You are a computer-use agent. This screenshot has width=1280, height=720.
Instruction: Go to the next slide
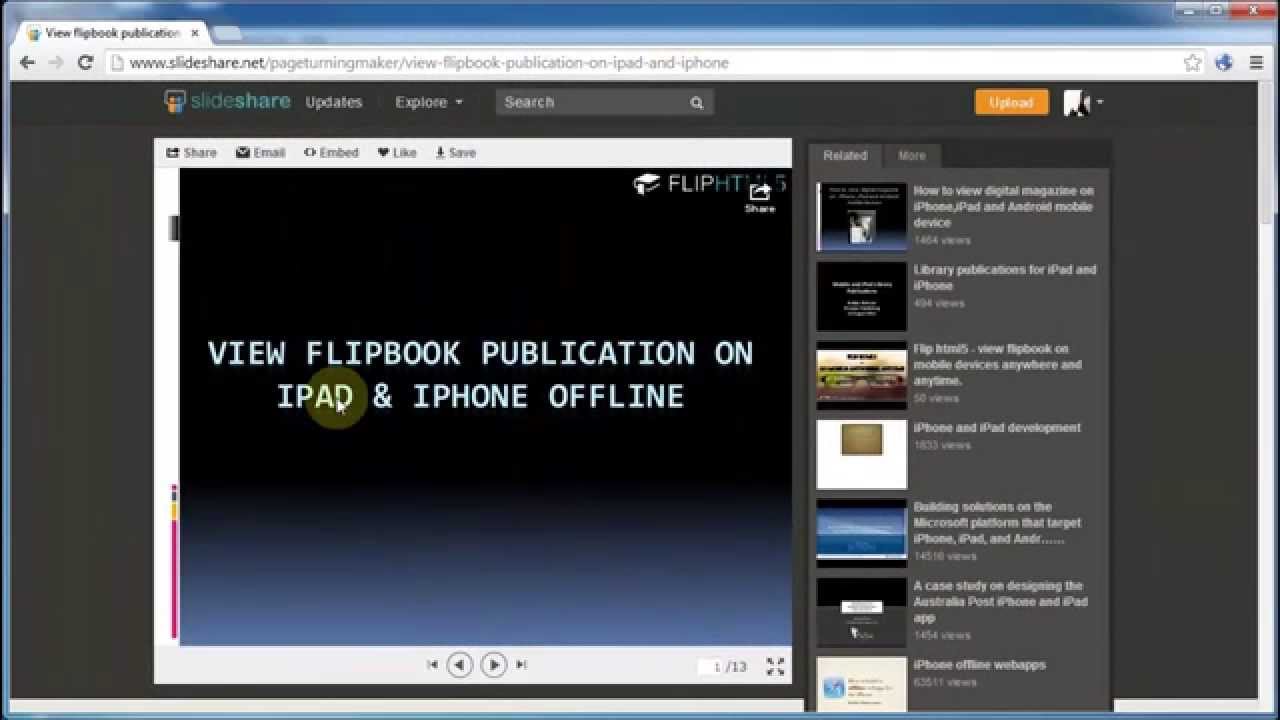(x=494, y=664)
